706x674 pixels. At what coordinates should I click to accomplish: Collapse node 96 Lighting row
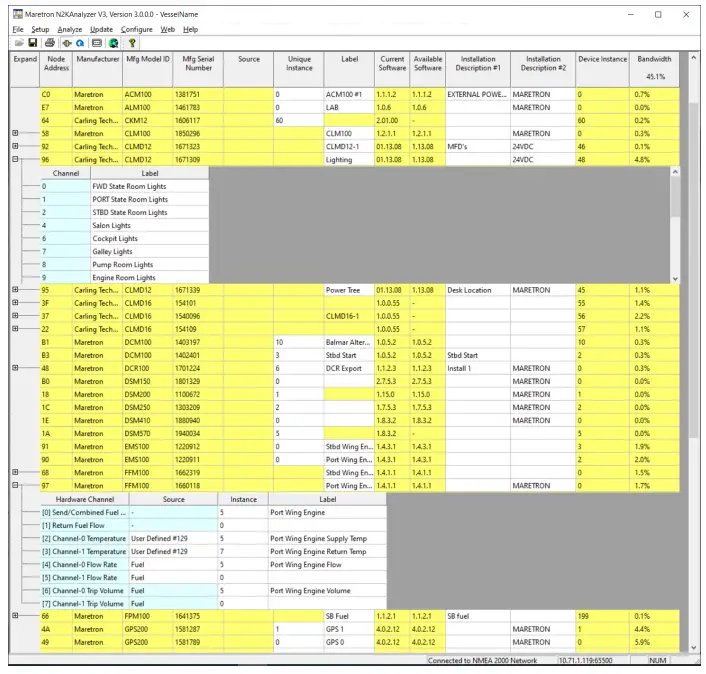(15, 159)
